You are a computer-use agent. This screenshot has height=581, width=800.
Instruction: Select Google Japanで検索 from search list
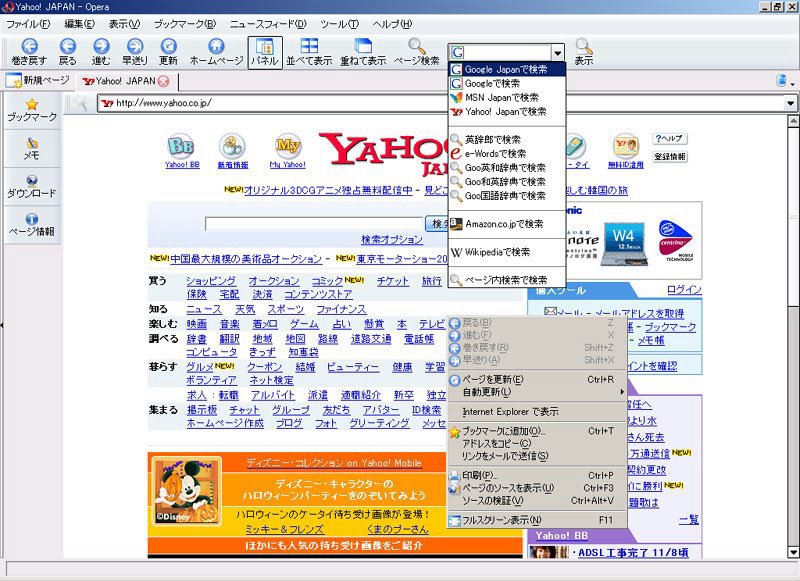(507, 69)
